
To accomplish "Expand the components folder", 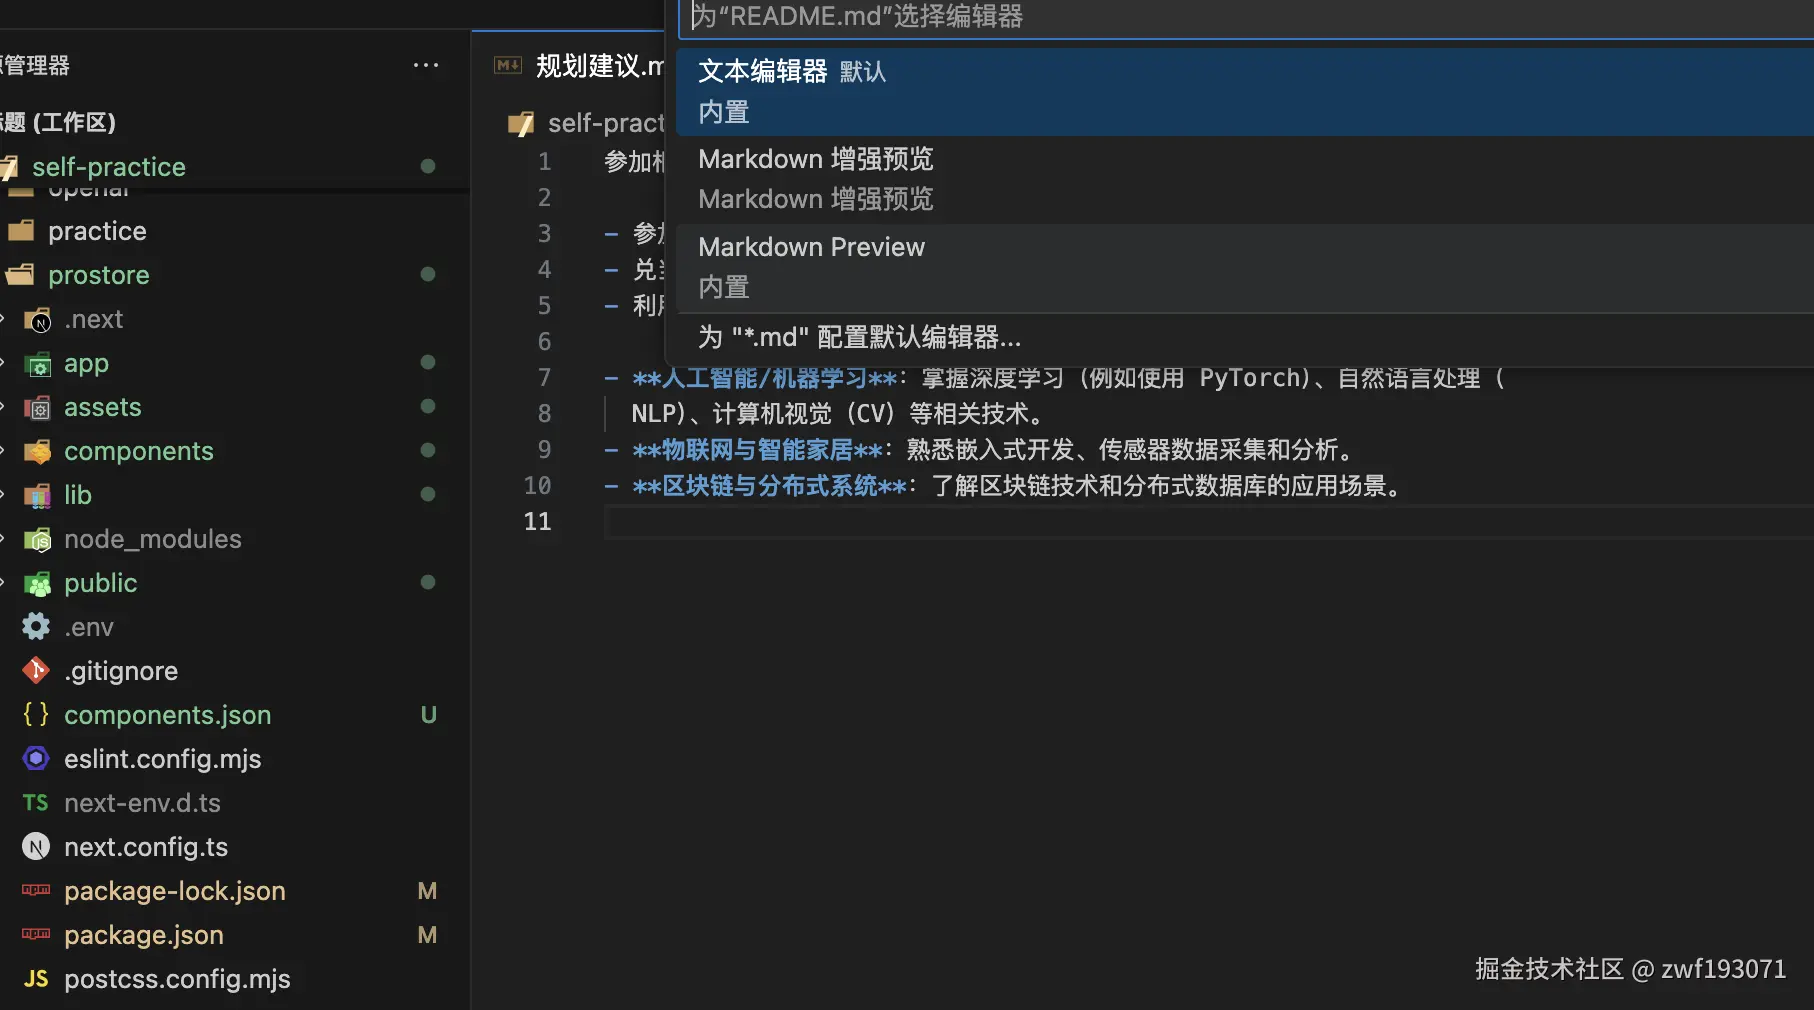I will tap(138, 450).
